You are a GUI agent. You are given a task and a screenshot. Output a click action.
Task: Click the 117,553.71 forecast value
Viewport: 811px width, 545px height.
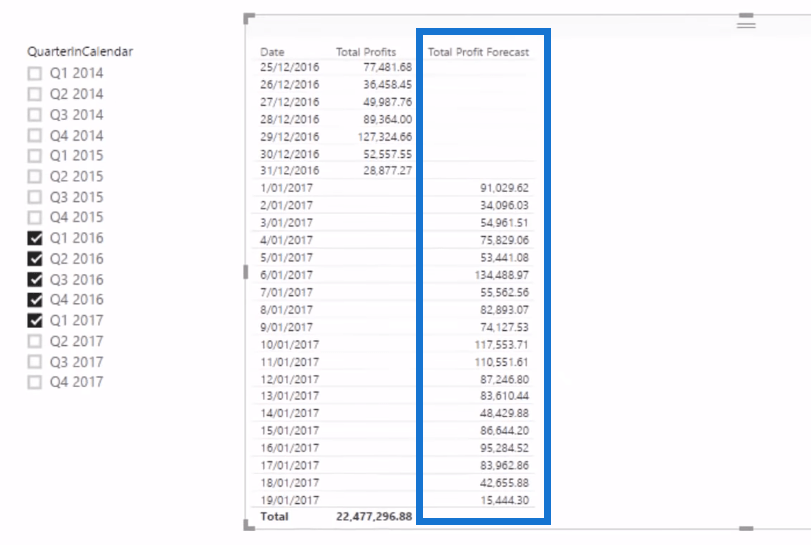click(x=502, y=344)
